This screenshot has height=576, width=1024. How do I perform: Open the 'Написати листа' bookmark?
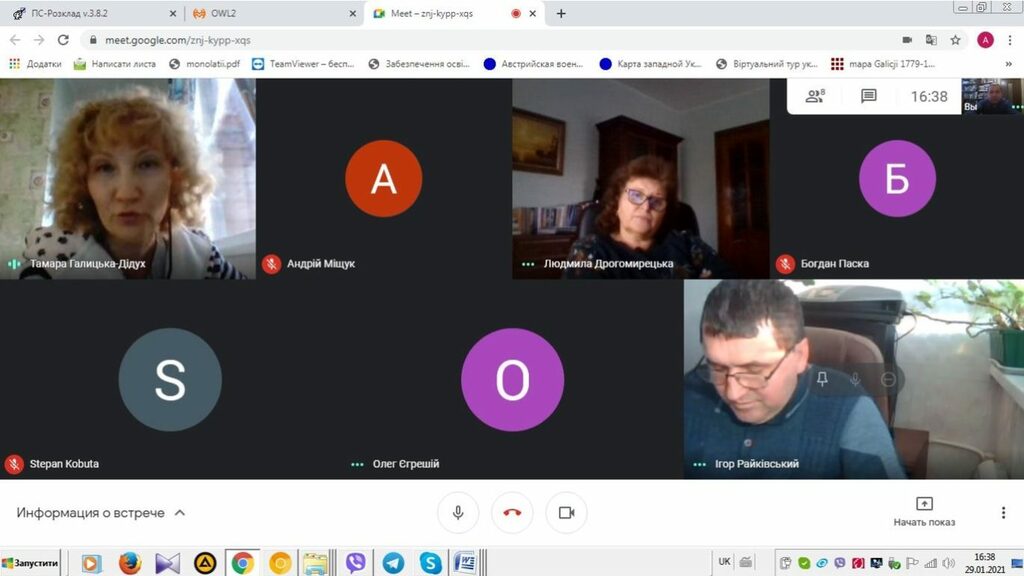[115, 64]
